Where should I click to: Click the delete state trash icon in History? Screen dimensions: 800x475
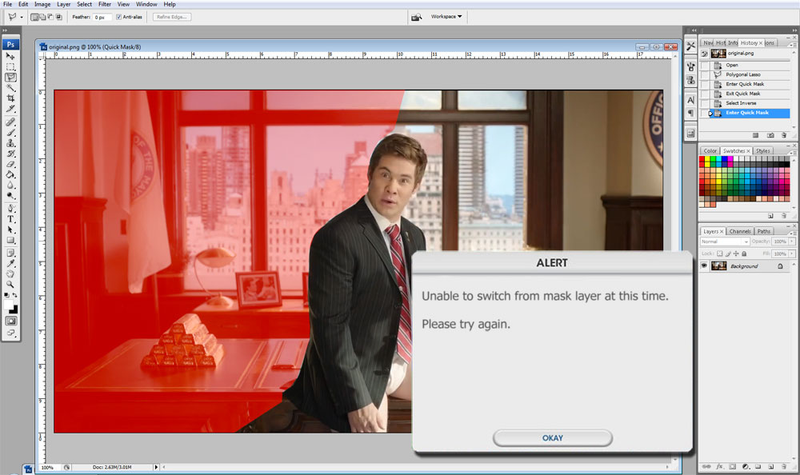pyautogui.click(x=784, y=135)
